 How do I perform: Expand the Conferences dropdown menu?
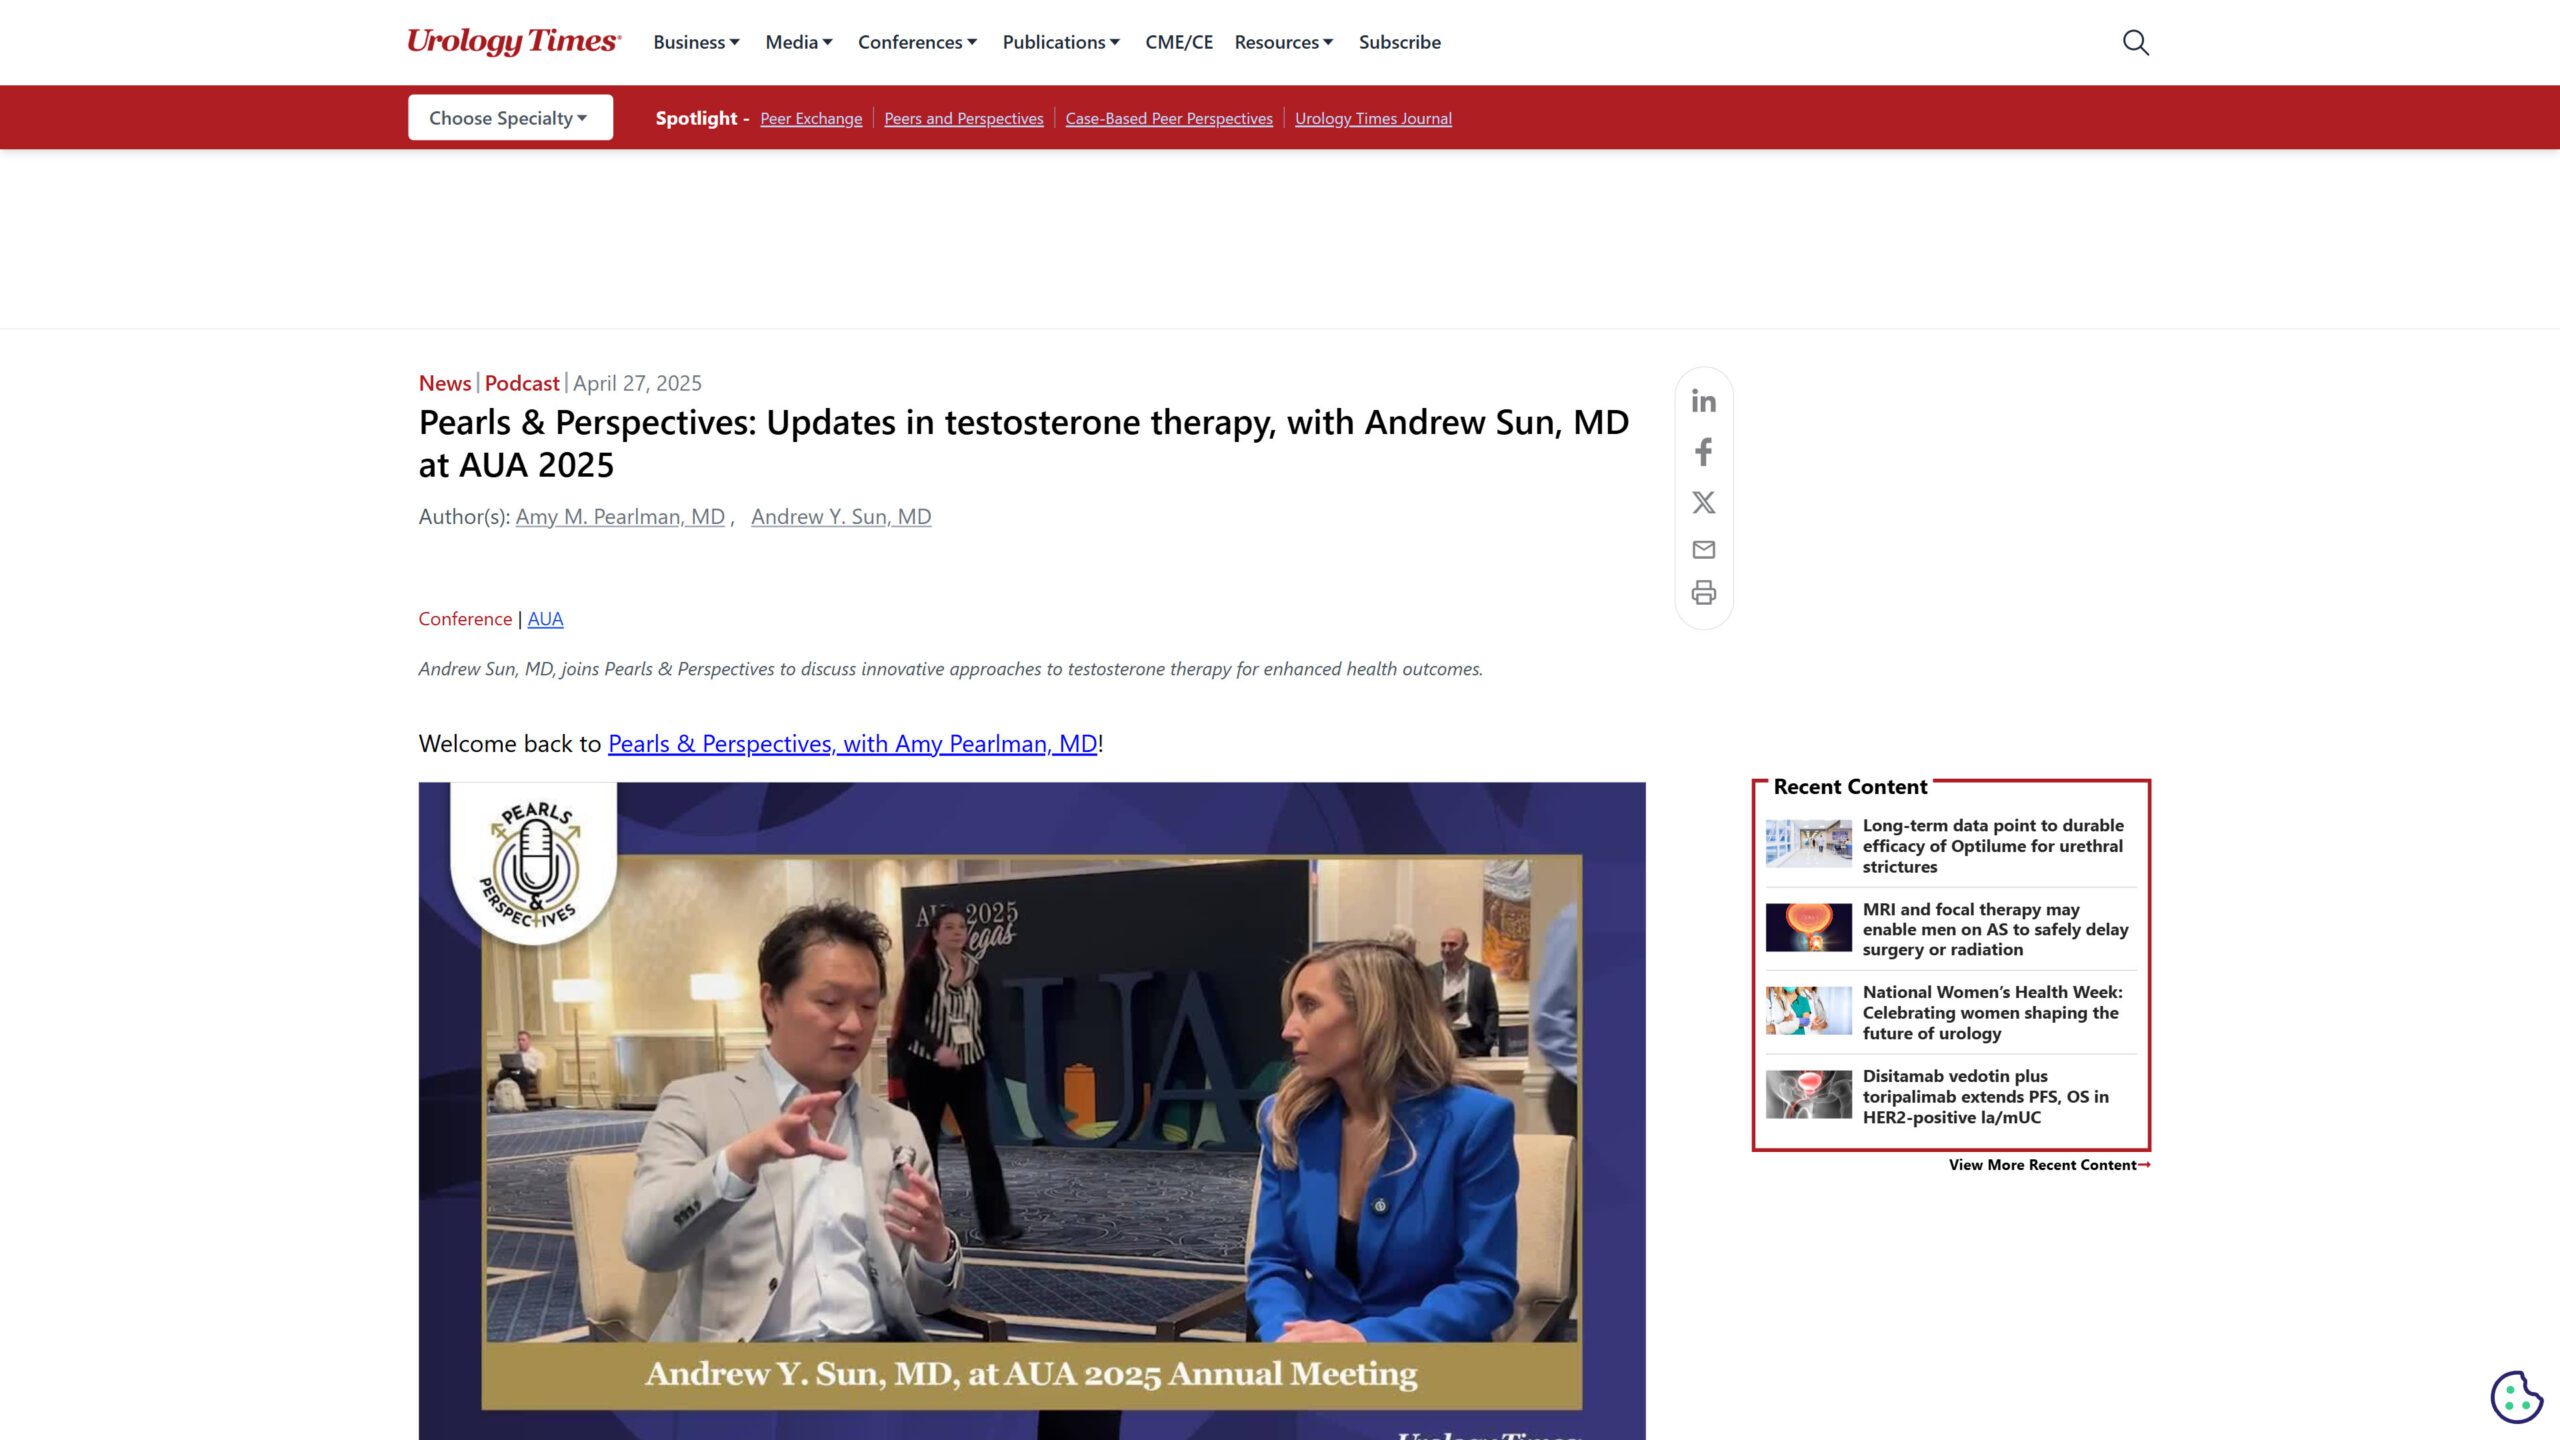click(916, 42)
